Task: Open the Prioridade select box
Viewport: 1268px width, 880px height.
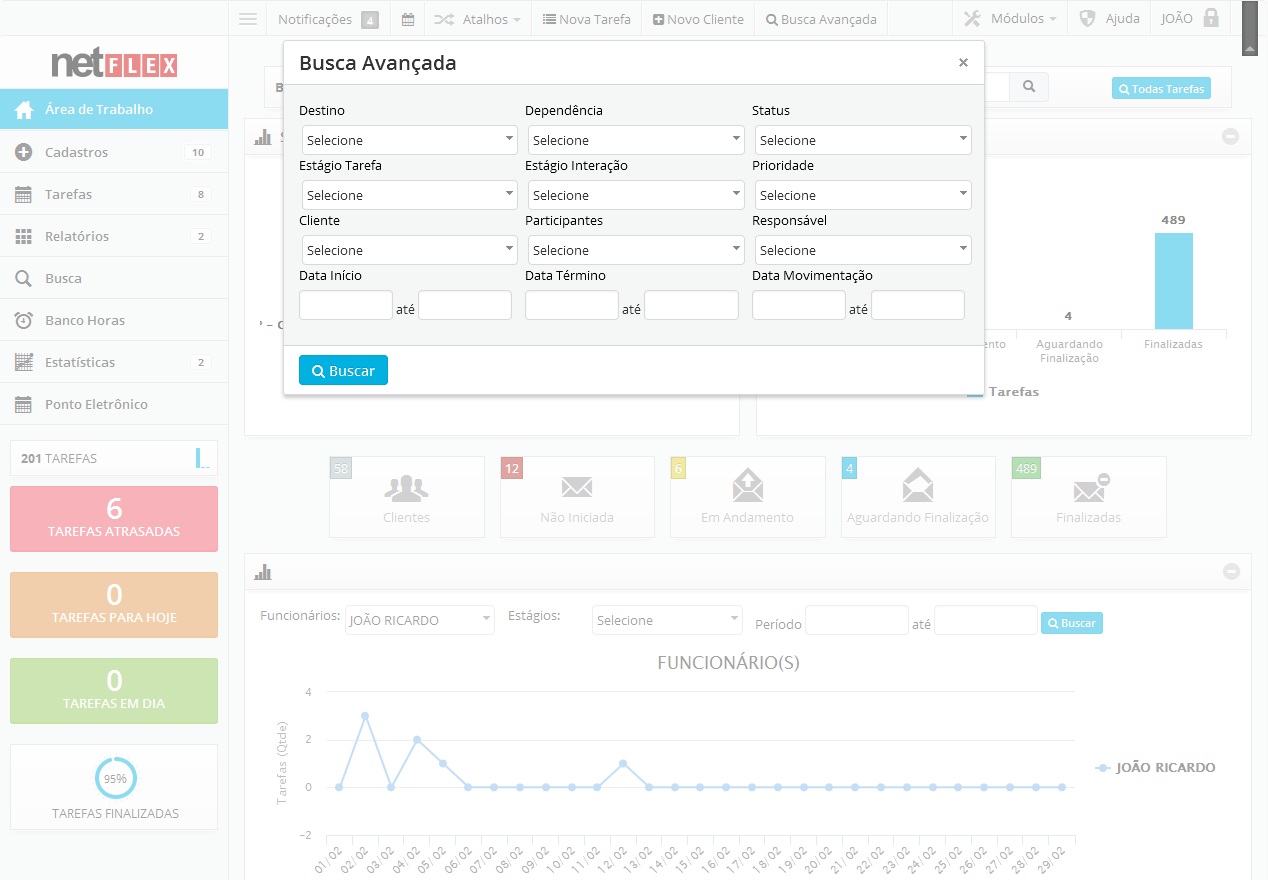Action: point(862,195)
